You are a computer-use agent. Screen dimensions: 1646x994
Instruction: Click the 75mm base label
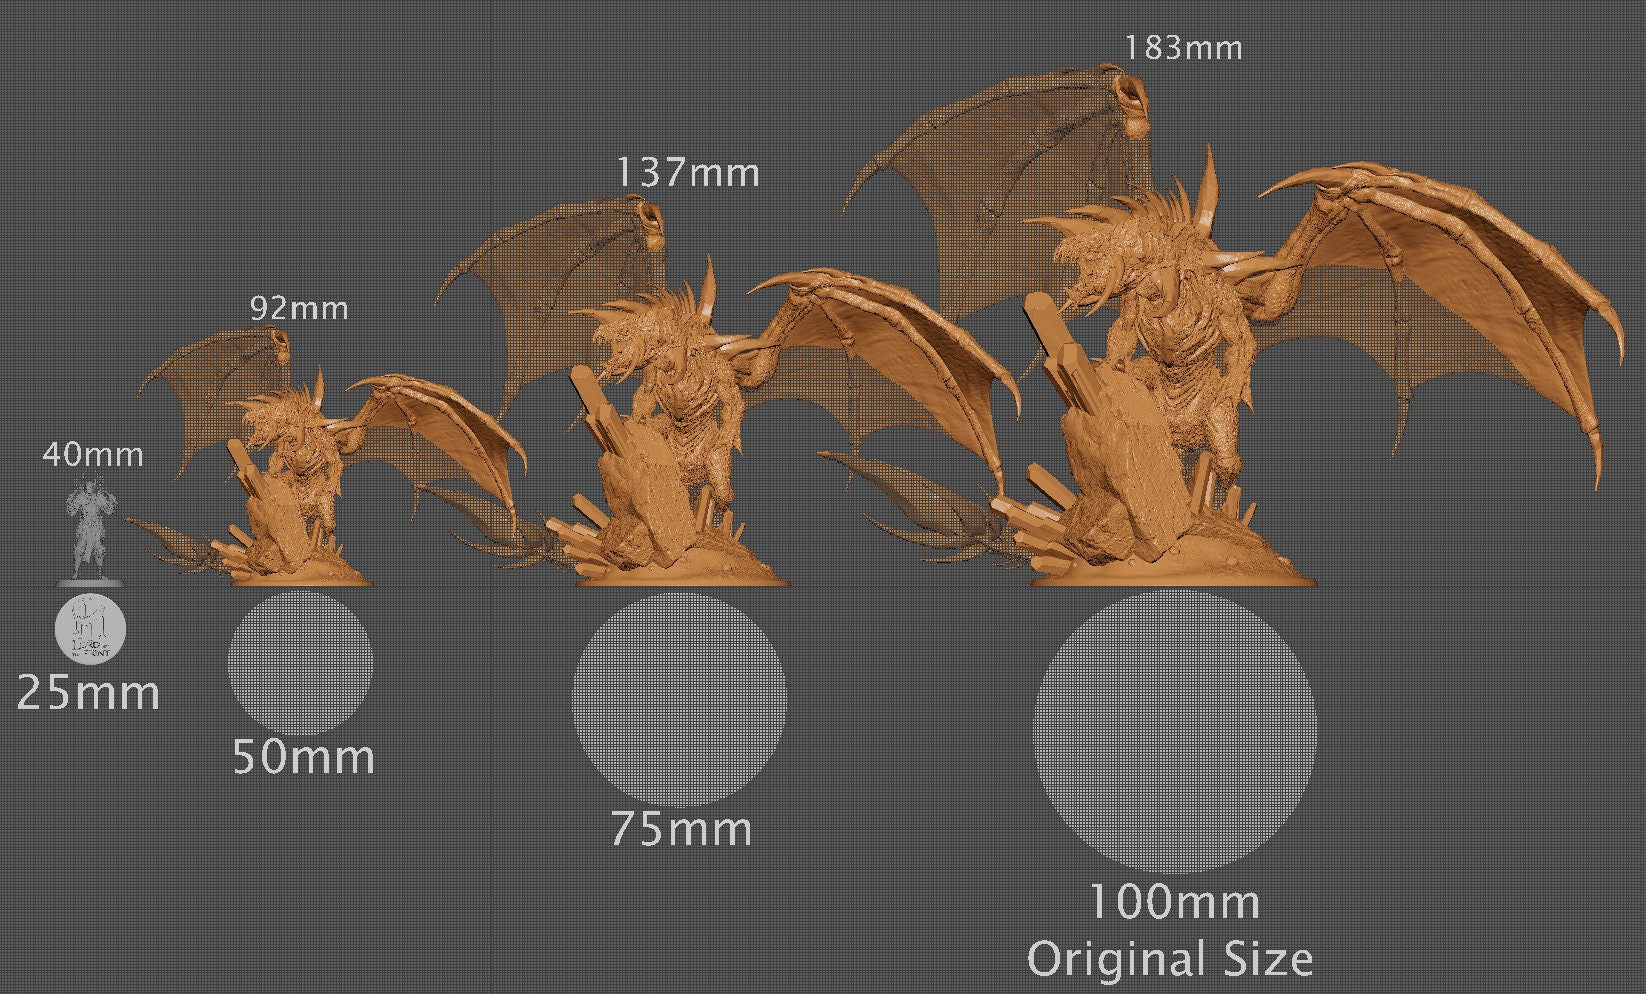tap(681, 829)
